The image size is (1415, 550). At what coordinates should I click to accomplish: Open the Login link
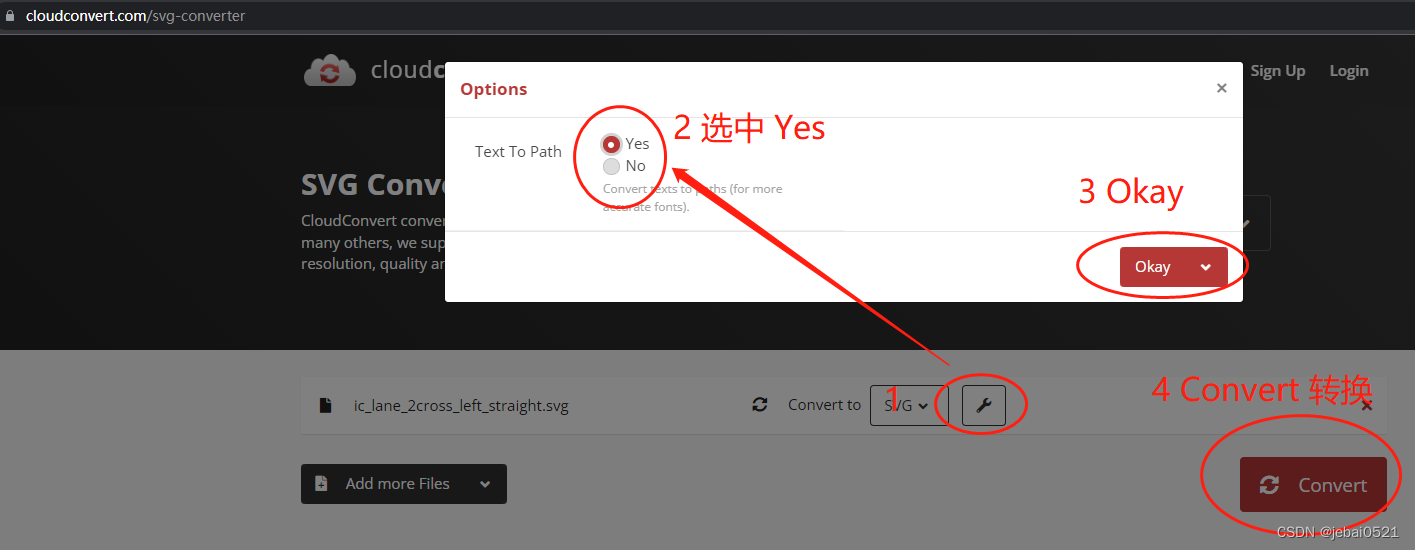tap(1349, 71)
